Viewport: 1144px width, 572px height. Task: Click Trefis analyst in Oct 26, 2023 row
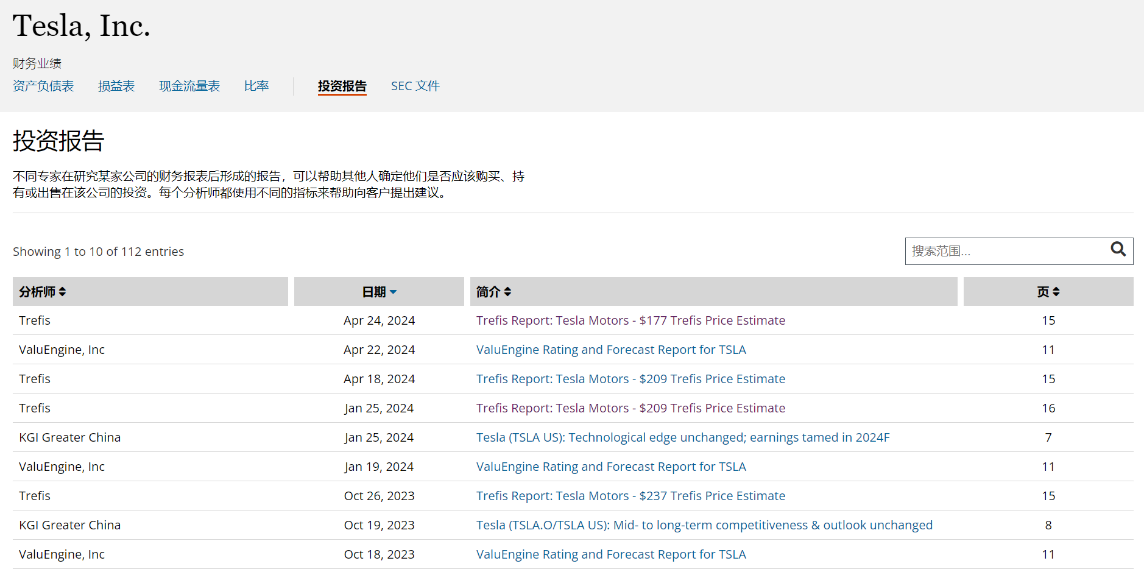tap(34, 495)
